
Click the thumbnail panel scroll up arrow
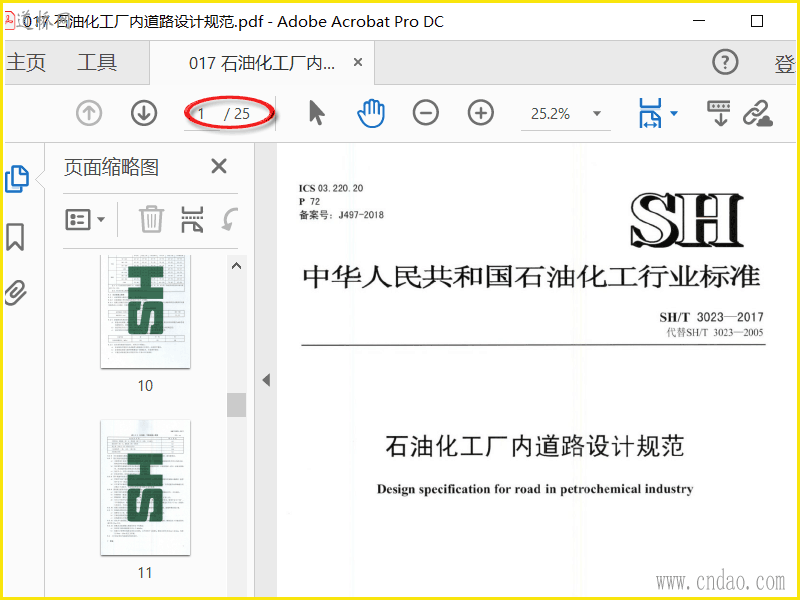point(236,266)
